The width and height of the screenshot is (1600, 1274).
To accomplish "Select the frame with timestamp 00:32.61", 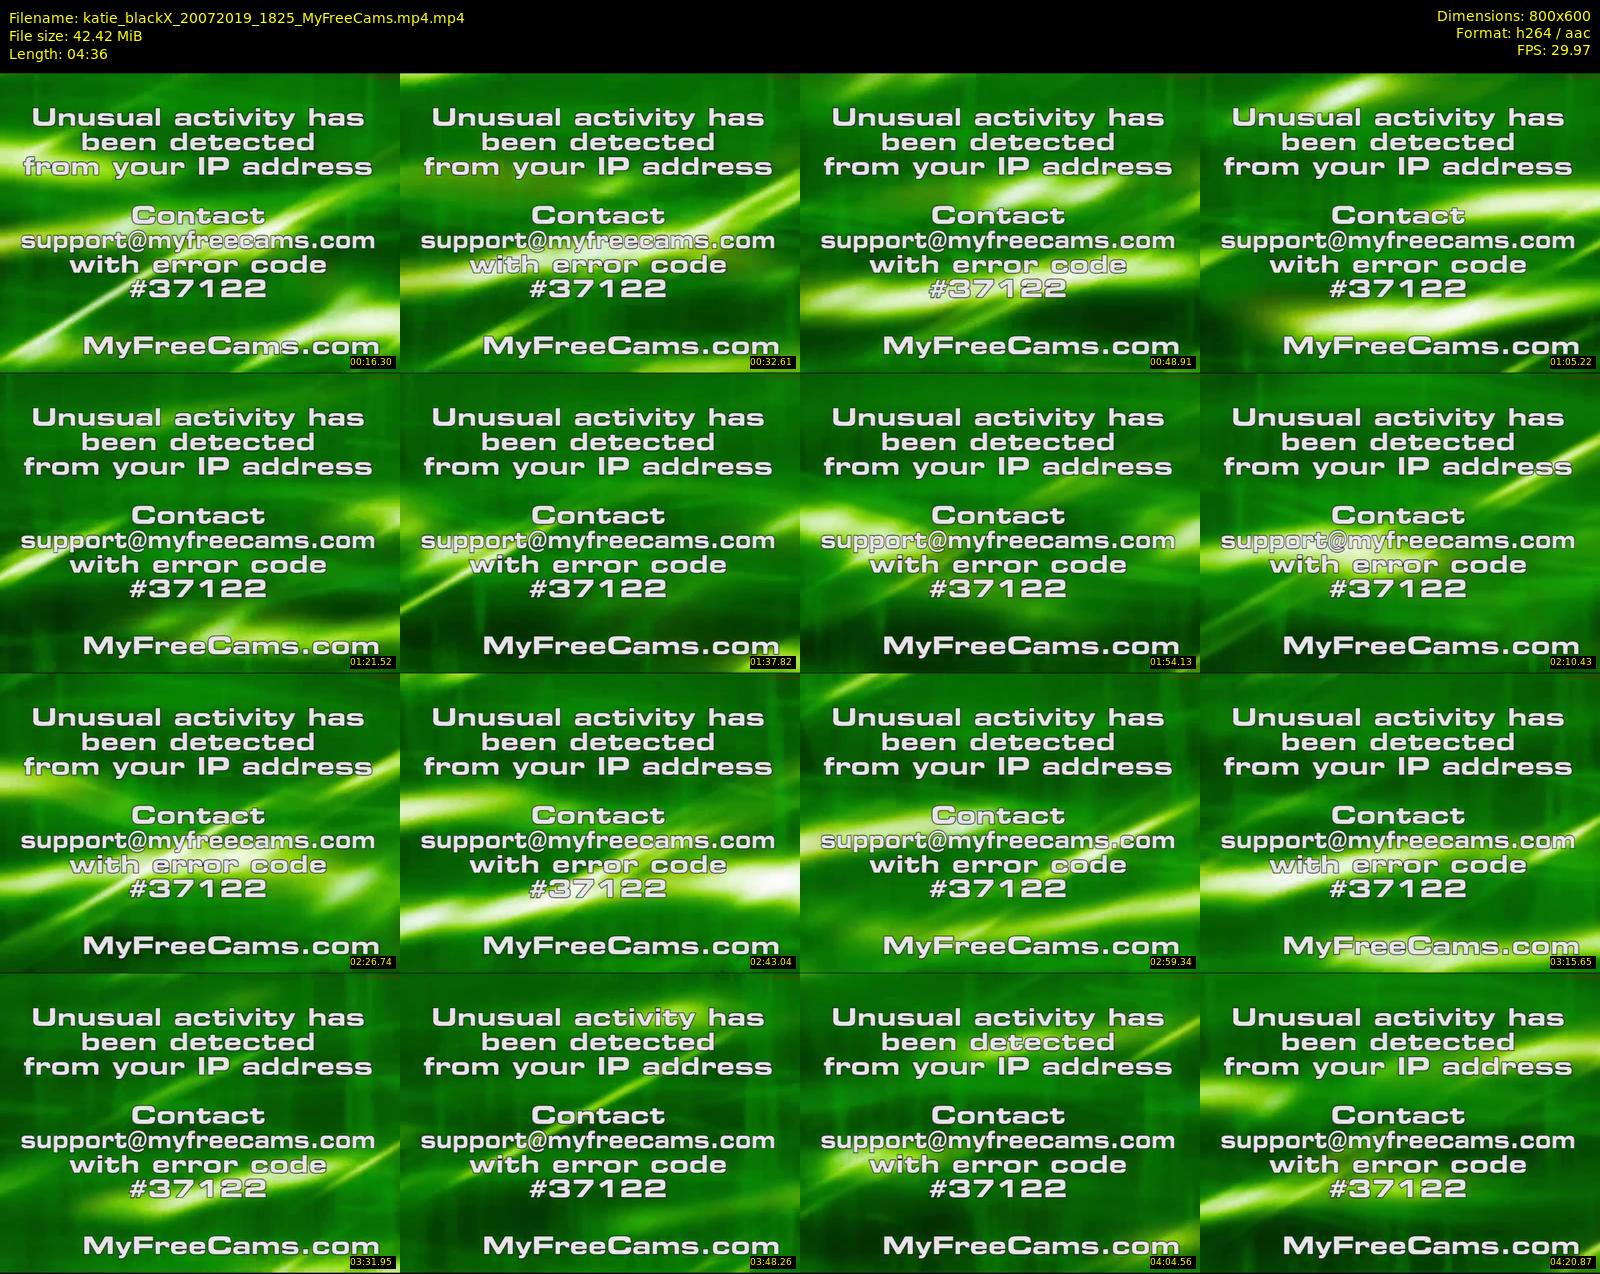I will tap(599, 222).
